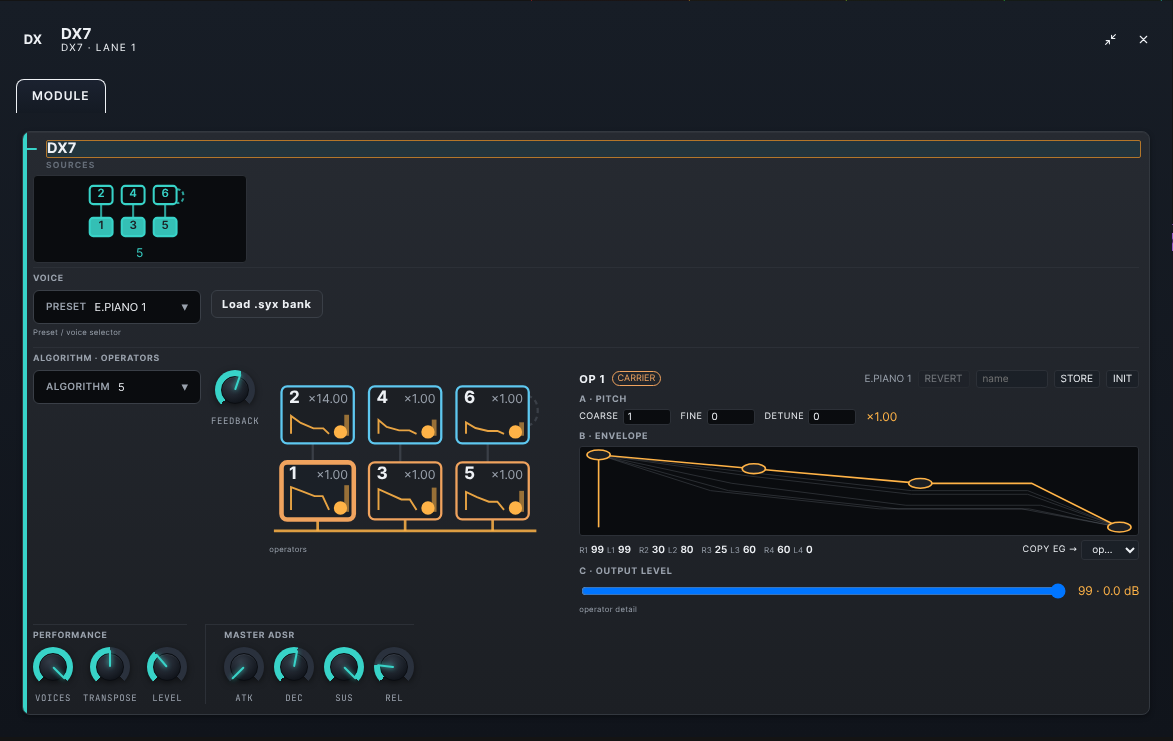Click the STORE button

[x=1076, y=378]
